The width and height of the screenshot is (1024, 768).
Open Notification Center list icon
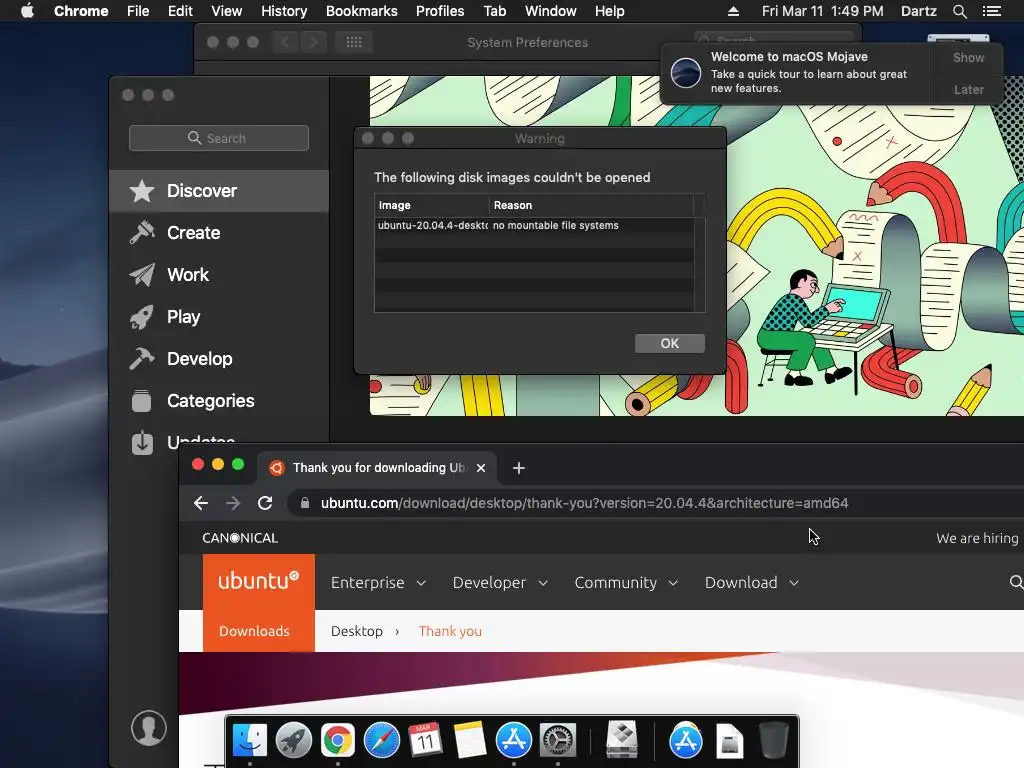(991, 11)
